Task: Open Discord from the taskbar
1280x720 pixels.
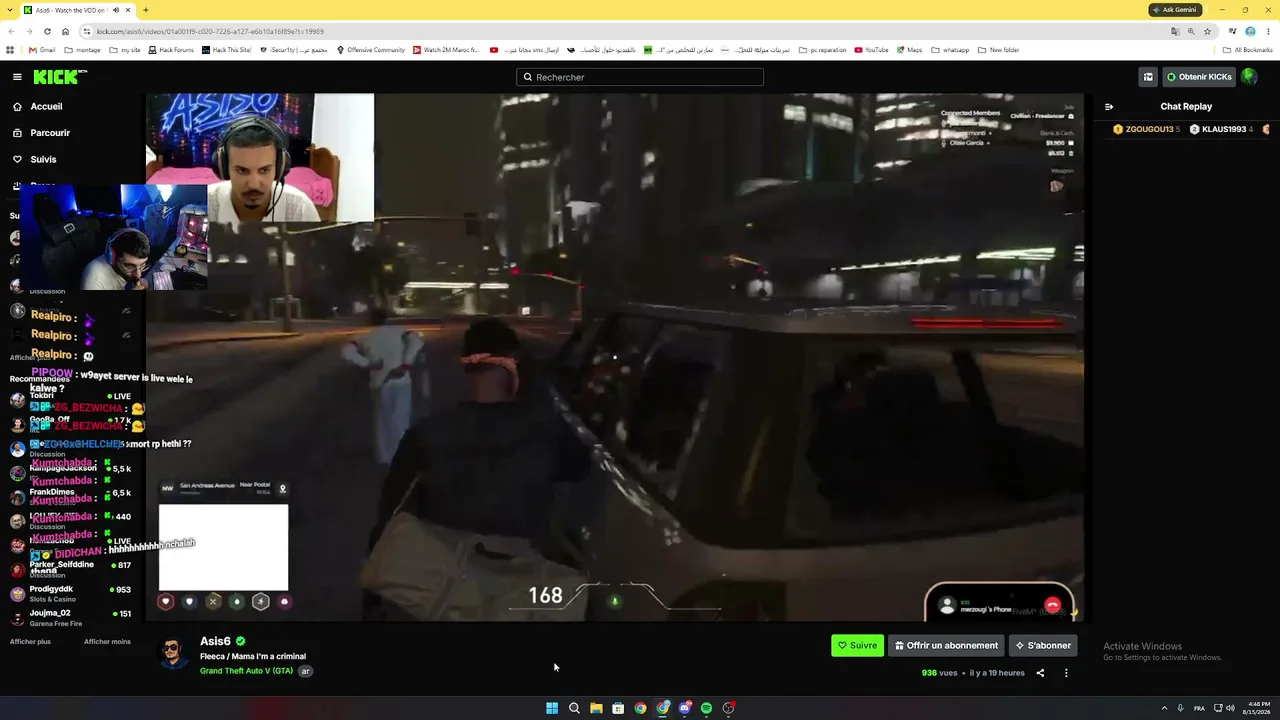Action: [x=684, y=708]
